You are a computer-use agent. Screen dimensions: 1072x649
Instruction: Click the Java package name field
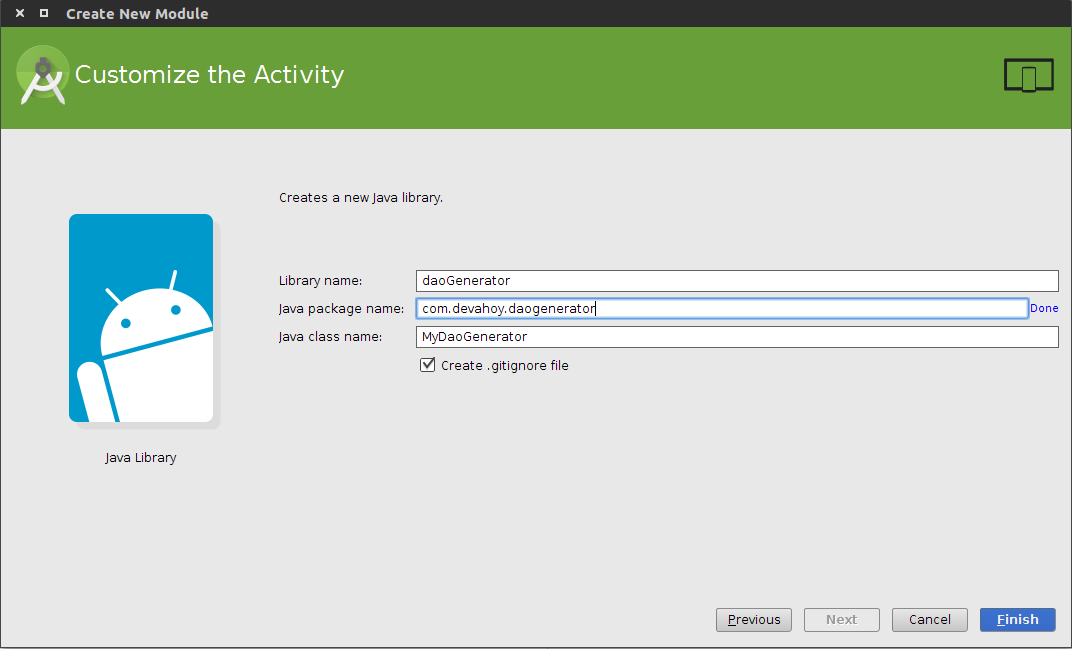(x=722, y=308)
